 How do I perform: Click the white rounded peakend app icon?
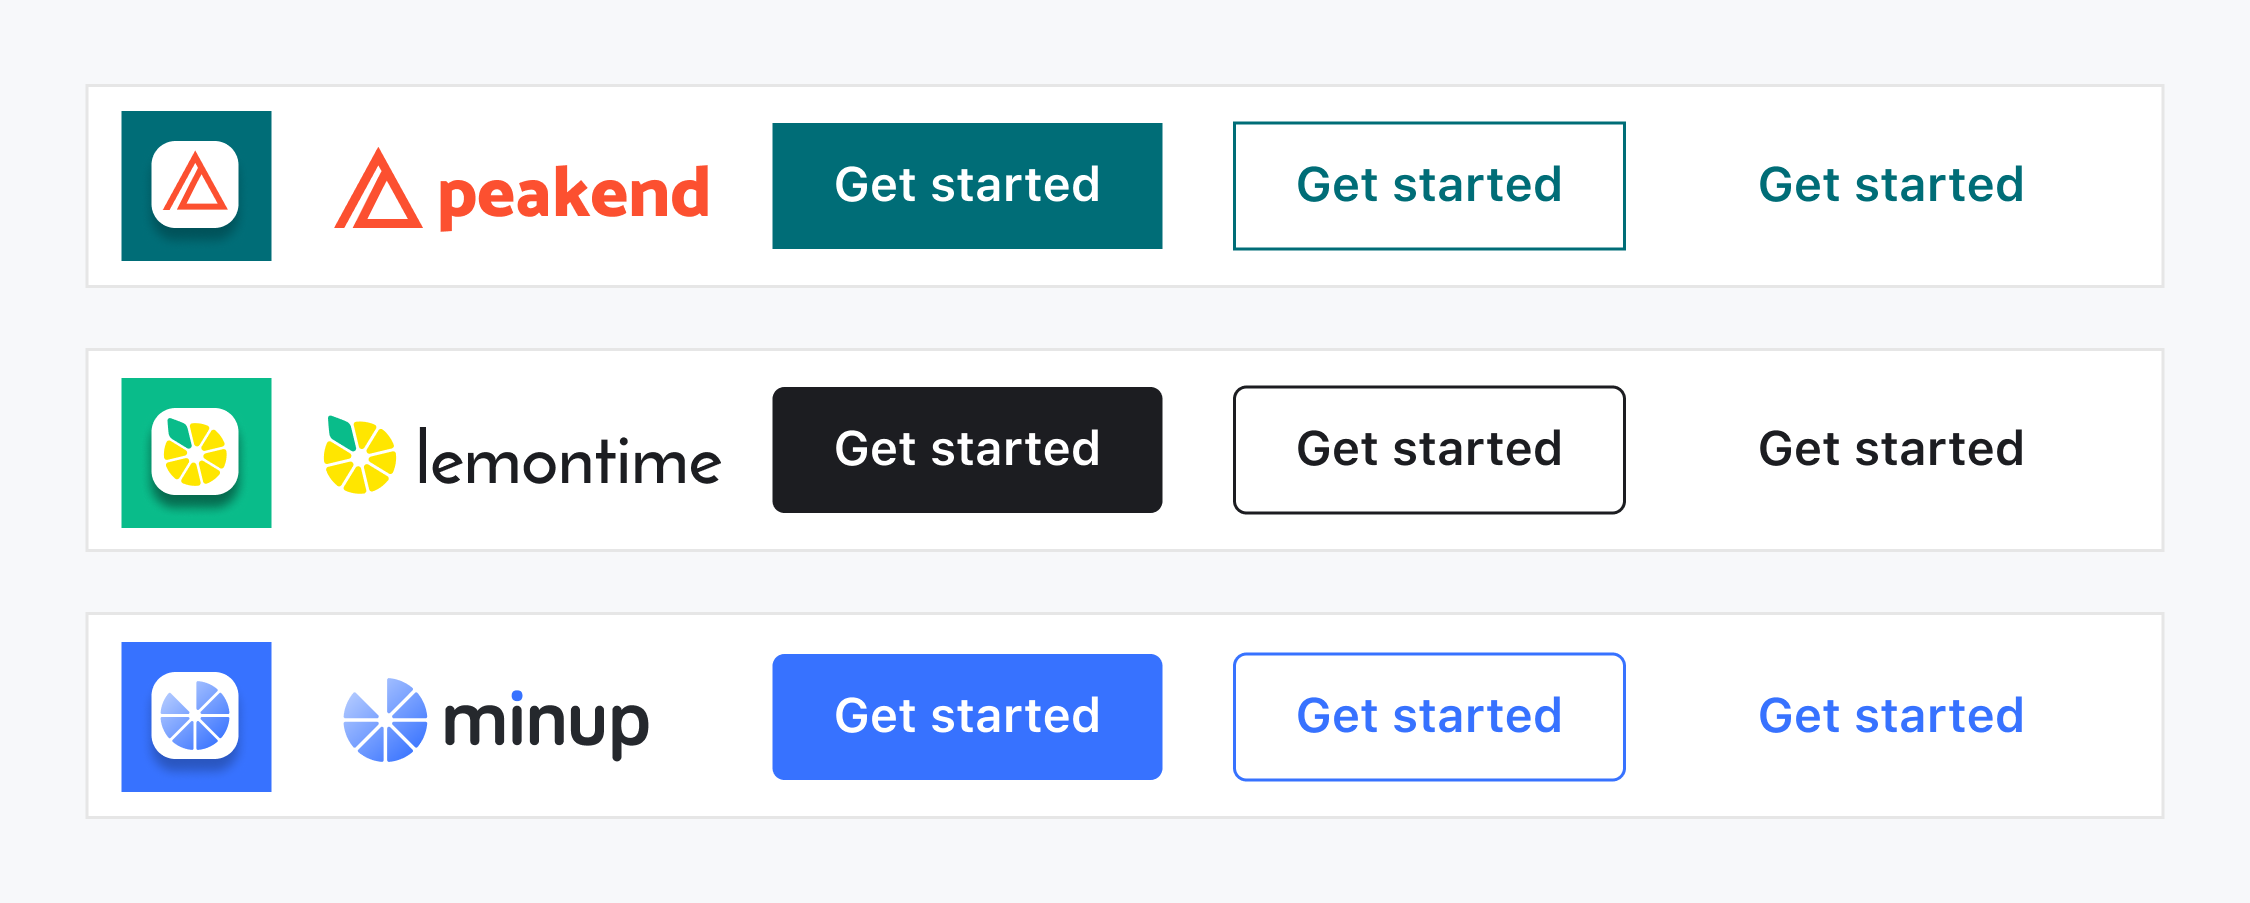(x=195, y=185)
